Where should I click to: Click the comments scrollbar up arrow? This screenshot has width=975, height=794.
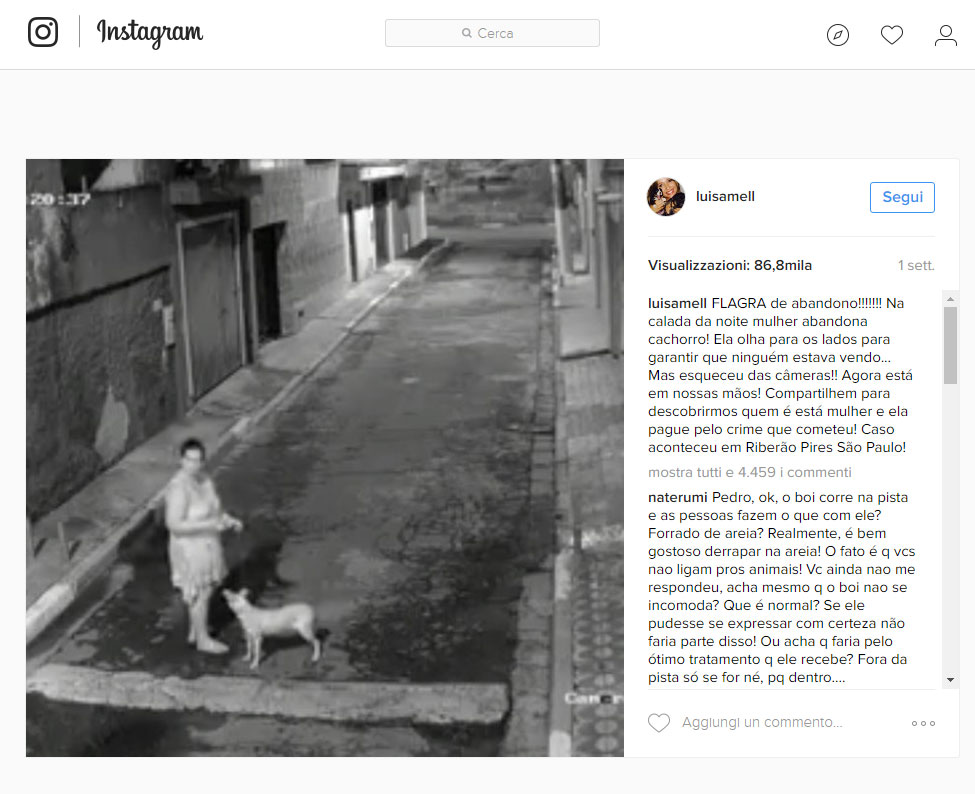pyautogui.click(x=950, y=299)
